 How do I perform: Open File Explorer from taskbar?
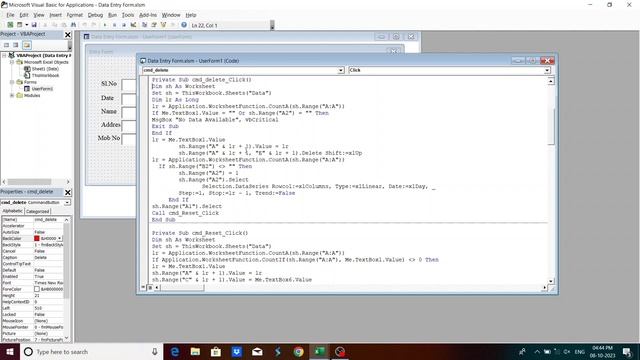(195, 352)
